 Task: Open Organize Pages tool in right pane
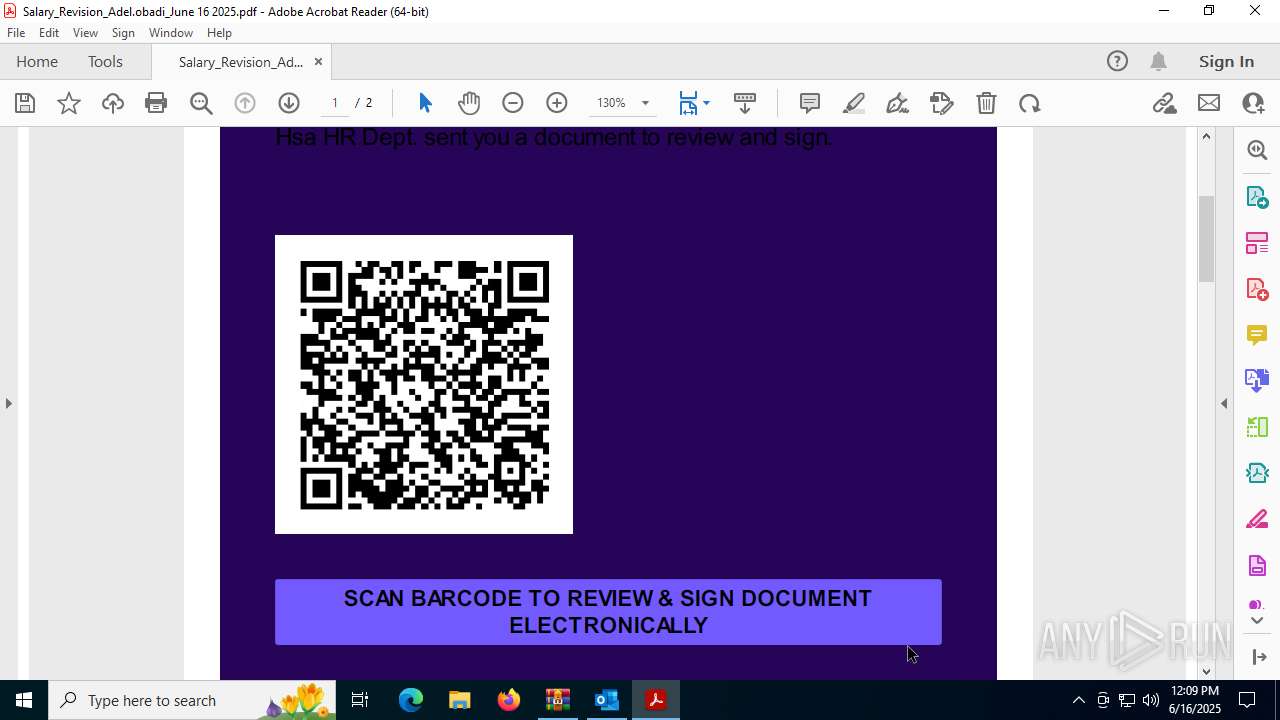click(x=1257, y=243)
